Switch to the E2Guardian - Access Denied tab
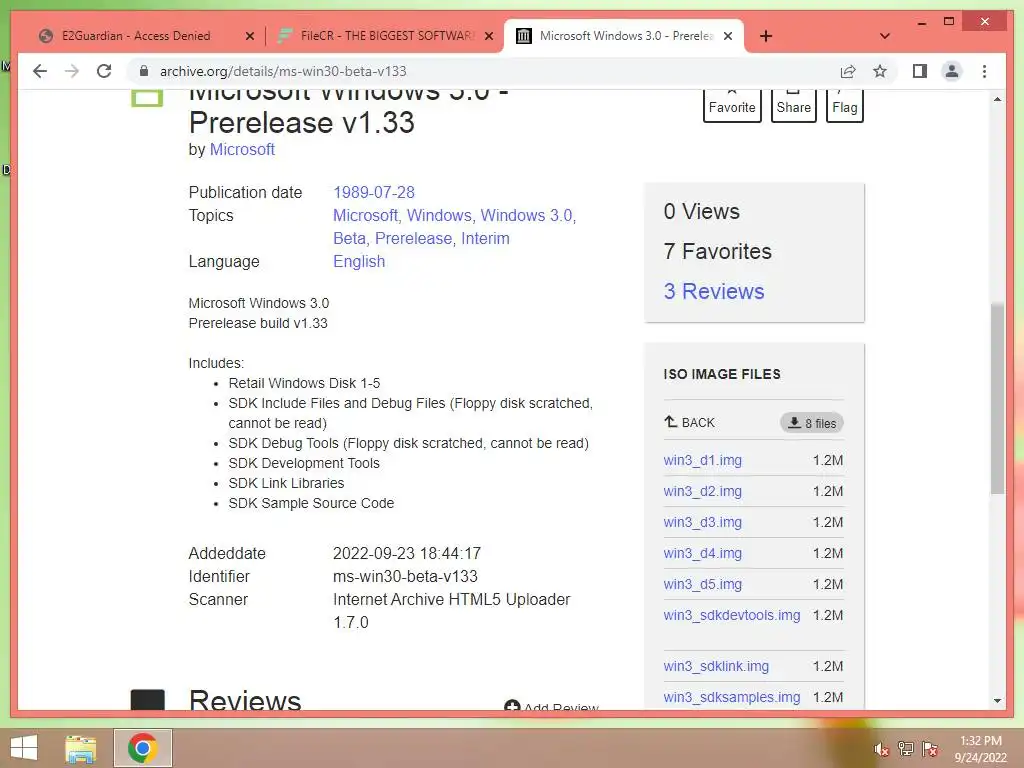 (x=135, y=36)
